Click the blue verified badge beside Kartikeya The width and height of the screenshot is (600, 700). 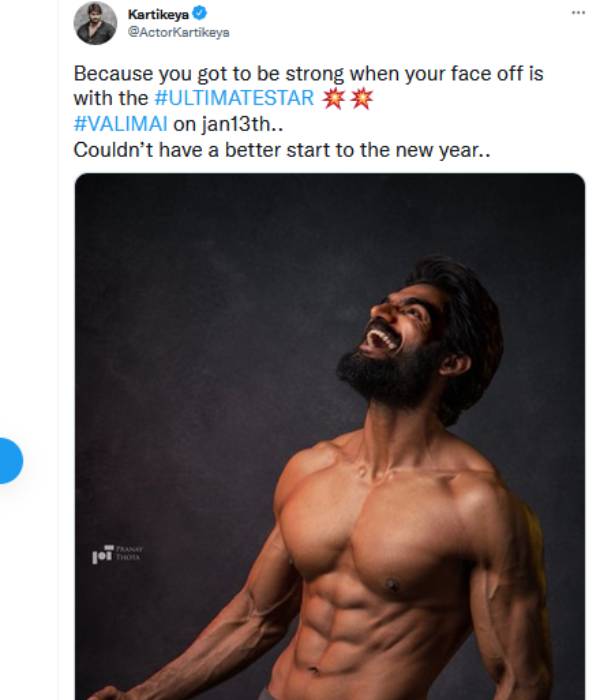[x=200, y=14]
